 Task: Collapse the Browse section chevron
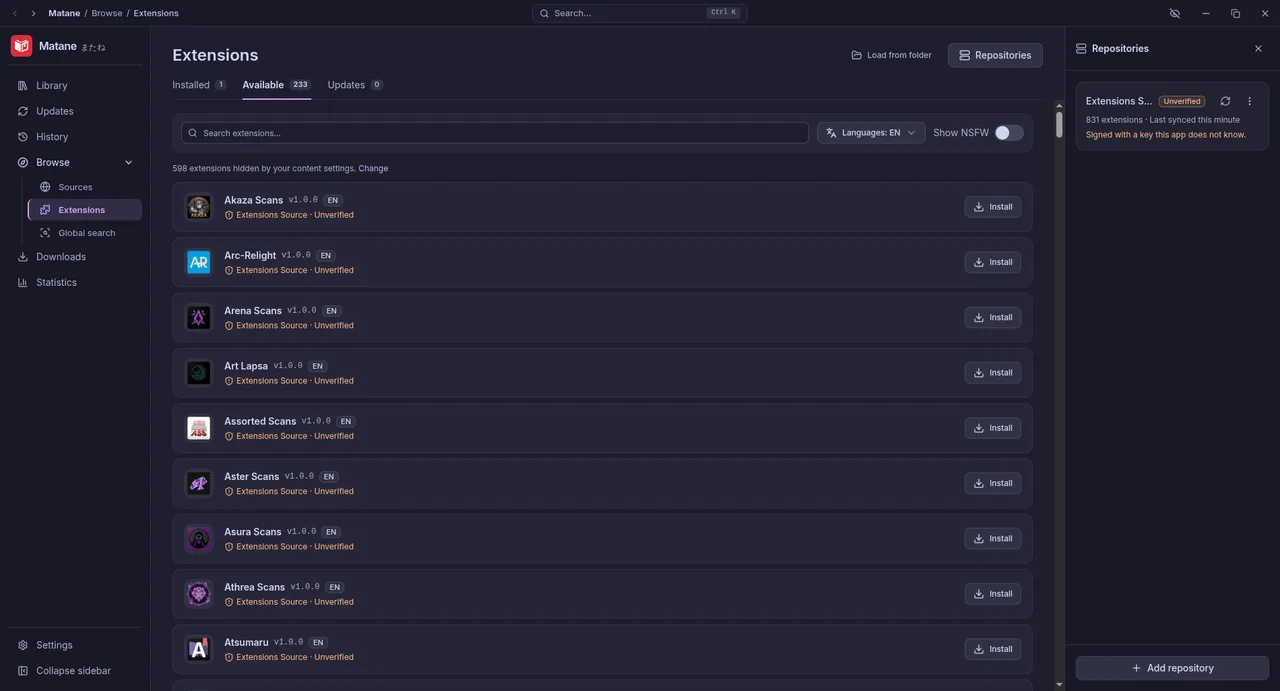click(x=128, y=162)
